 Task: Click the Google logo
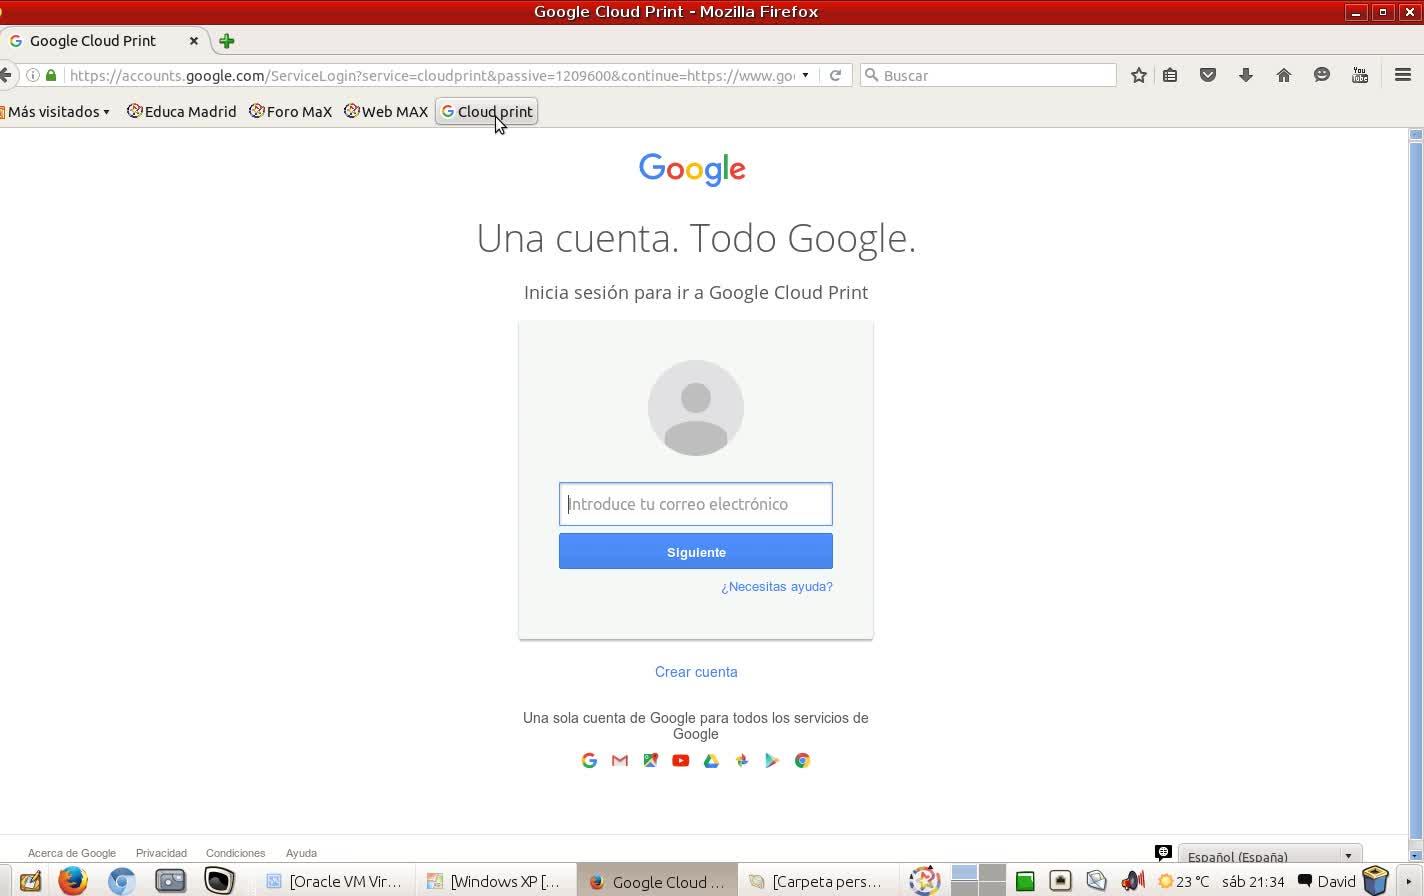coord(692,169)
